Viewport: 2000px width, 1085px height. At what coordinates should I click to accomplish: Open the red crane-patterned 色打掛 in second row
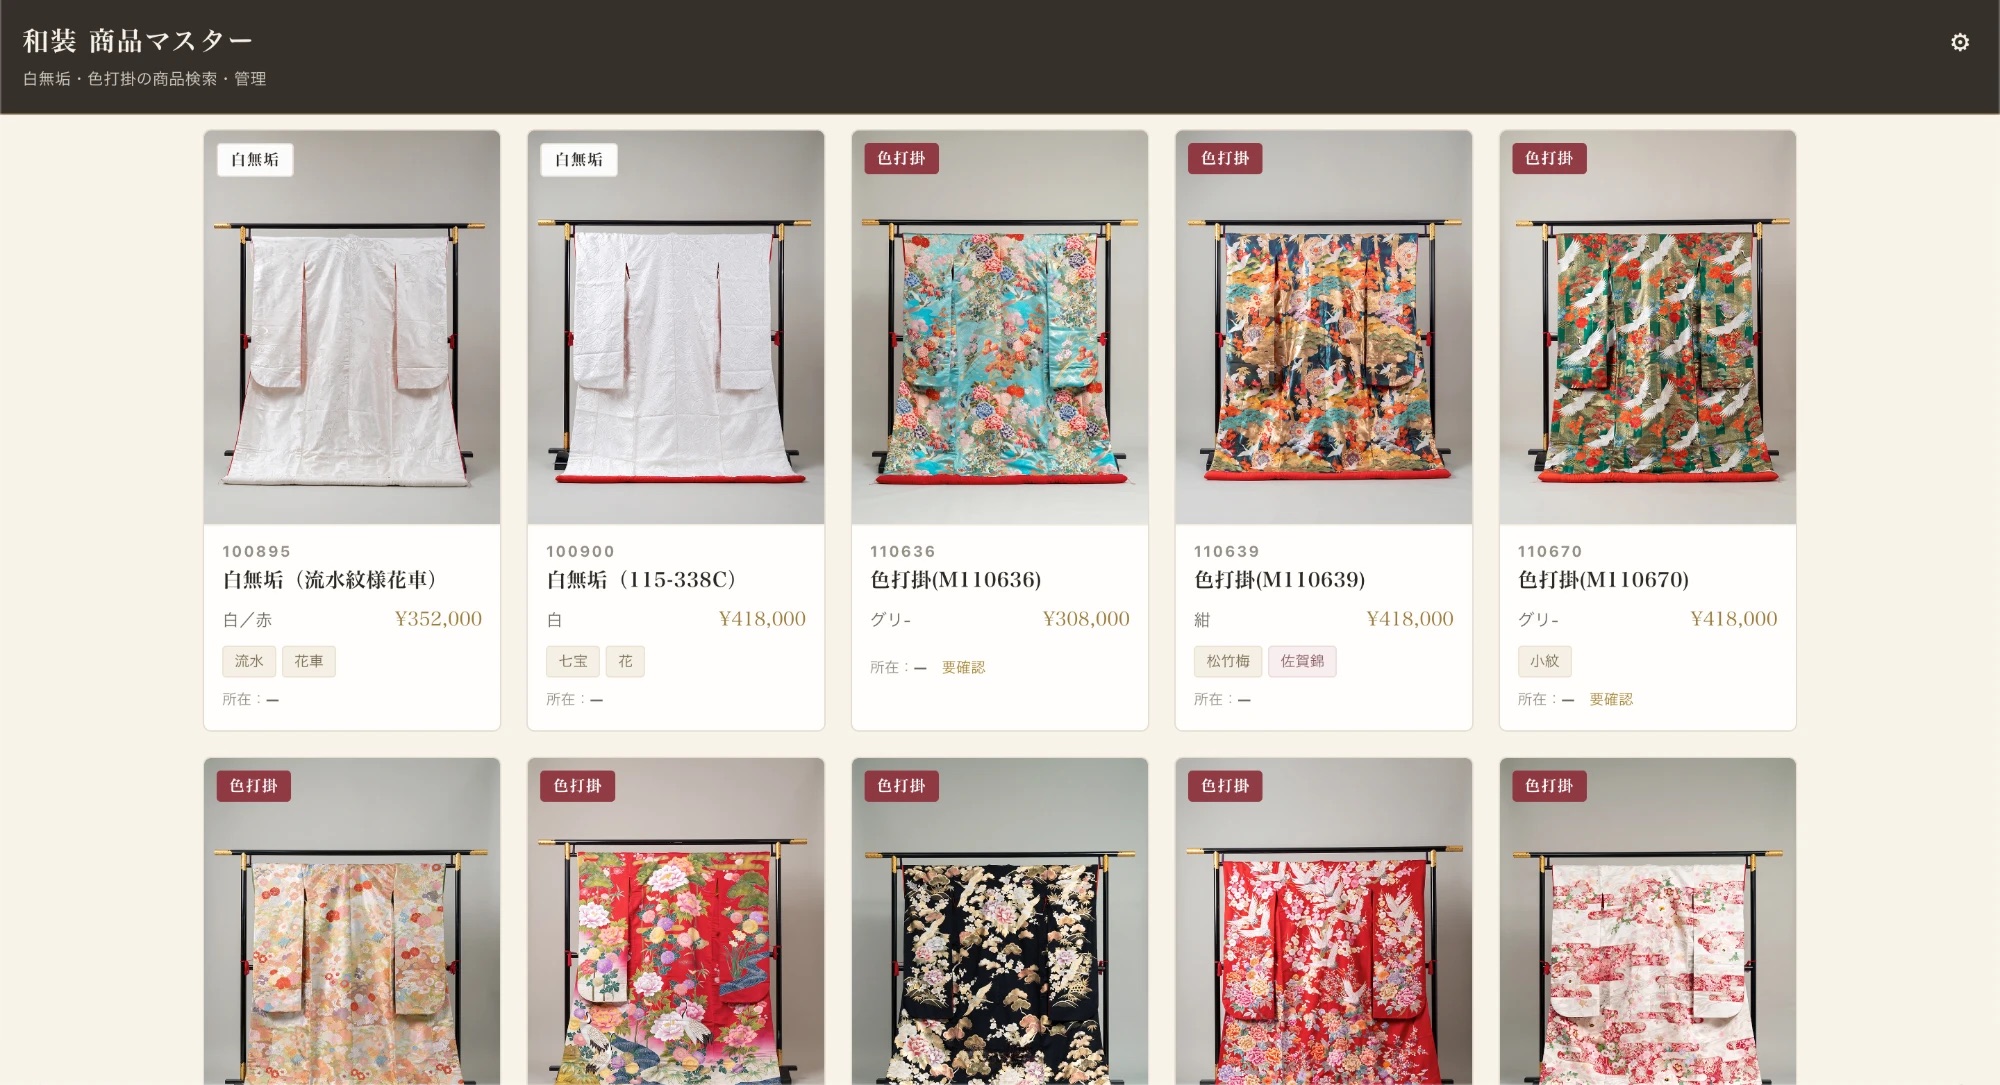(1324, 921)
